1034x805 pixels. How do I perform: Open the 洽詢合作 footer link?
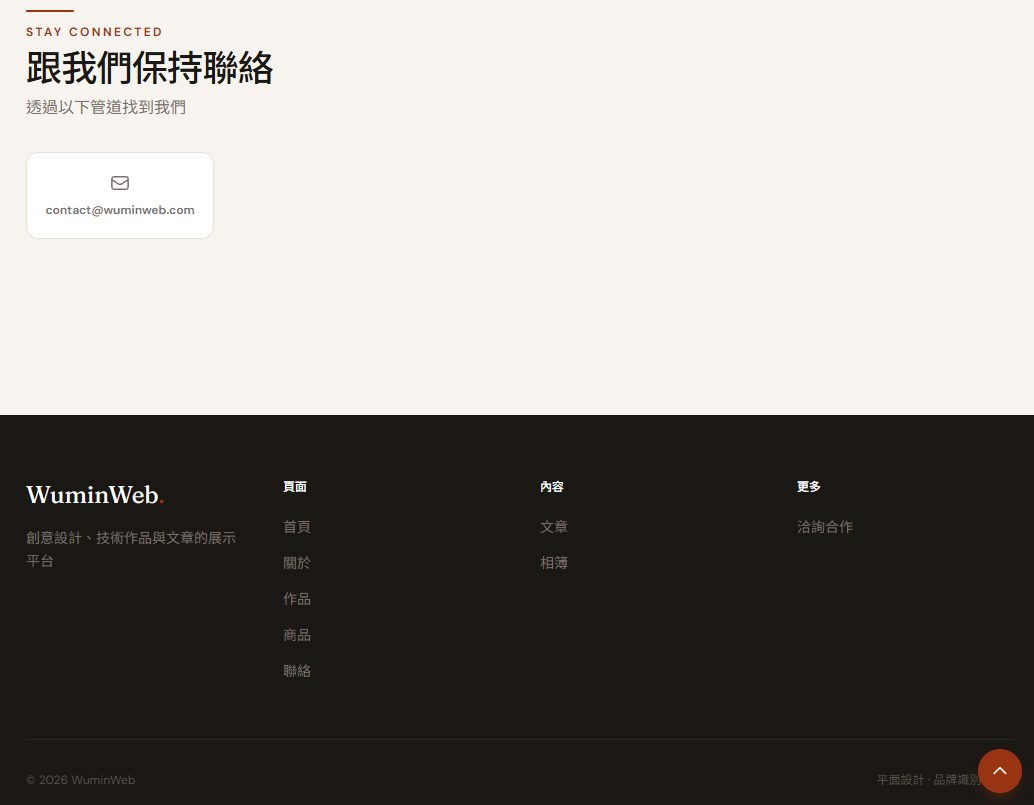[825, 527]
